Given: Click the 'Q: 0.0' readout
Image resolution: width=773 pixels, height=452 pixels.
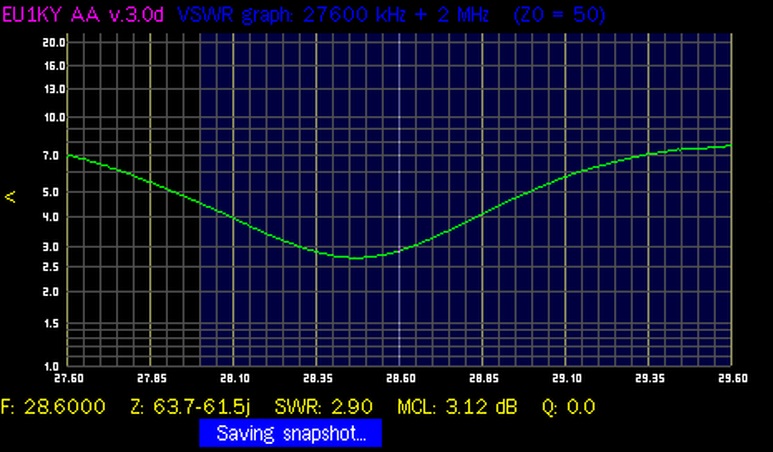Looking at the screenshot, I should pyautogui.click(x=568, y=407).
